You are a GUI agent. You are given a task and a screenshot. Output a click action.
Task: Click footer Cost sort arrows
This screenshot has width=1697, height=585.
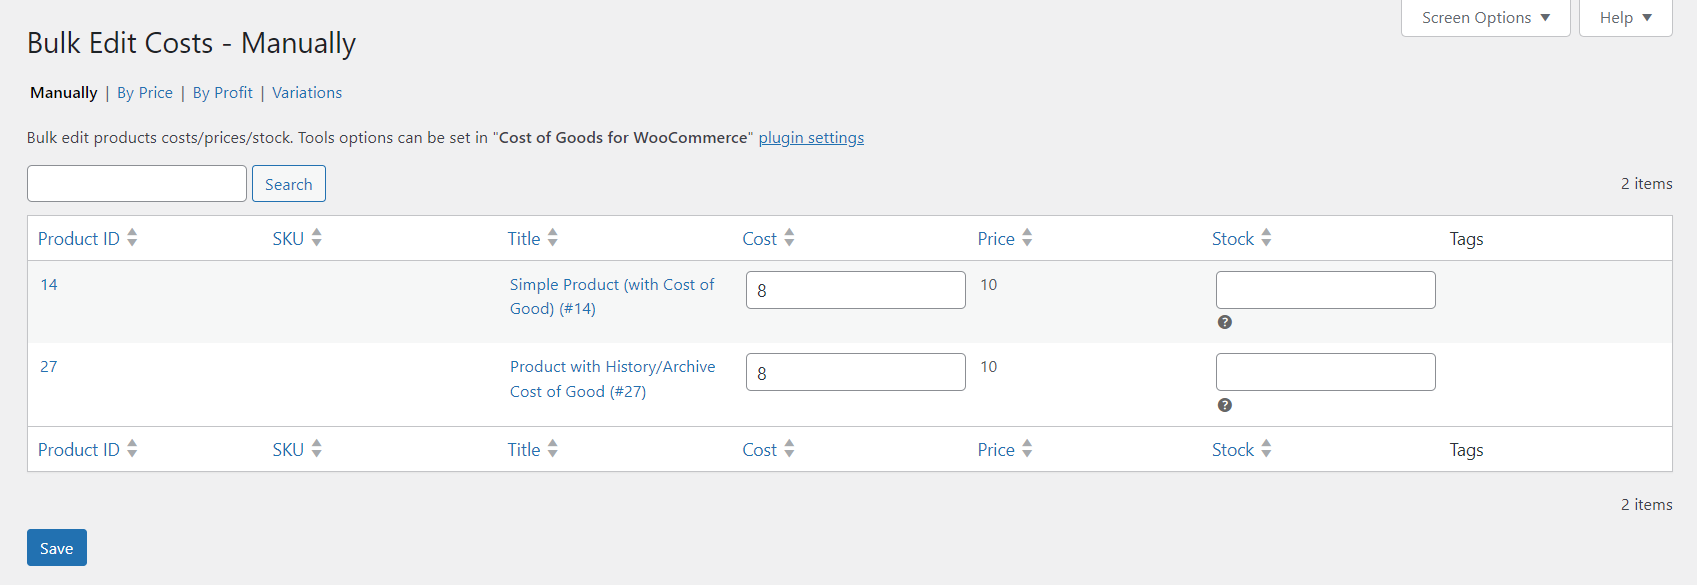[x=789, y=449]
